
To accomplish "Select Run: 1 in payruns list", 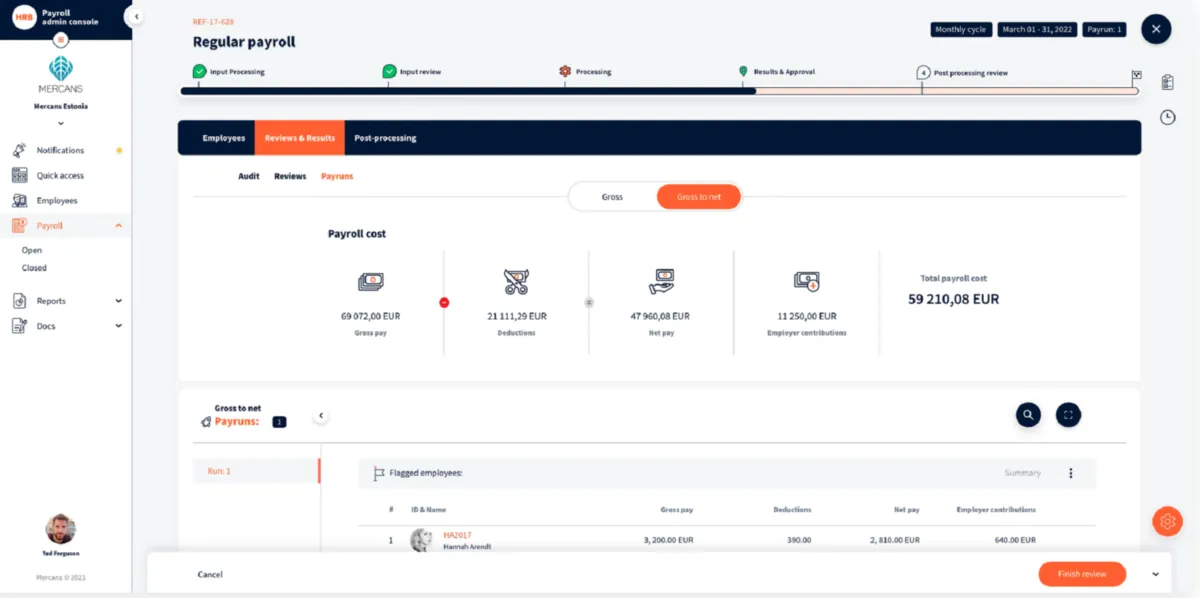I will click(x=257, y=470).
